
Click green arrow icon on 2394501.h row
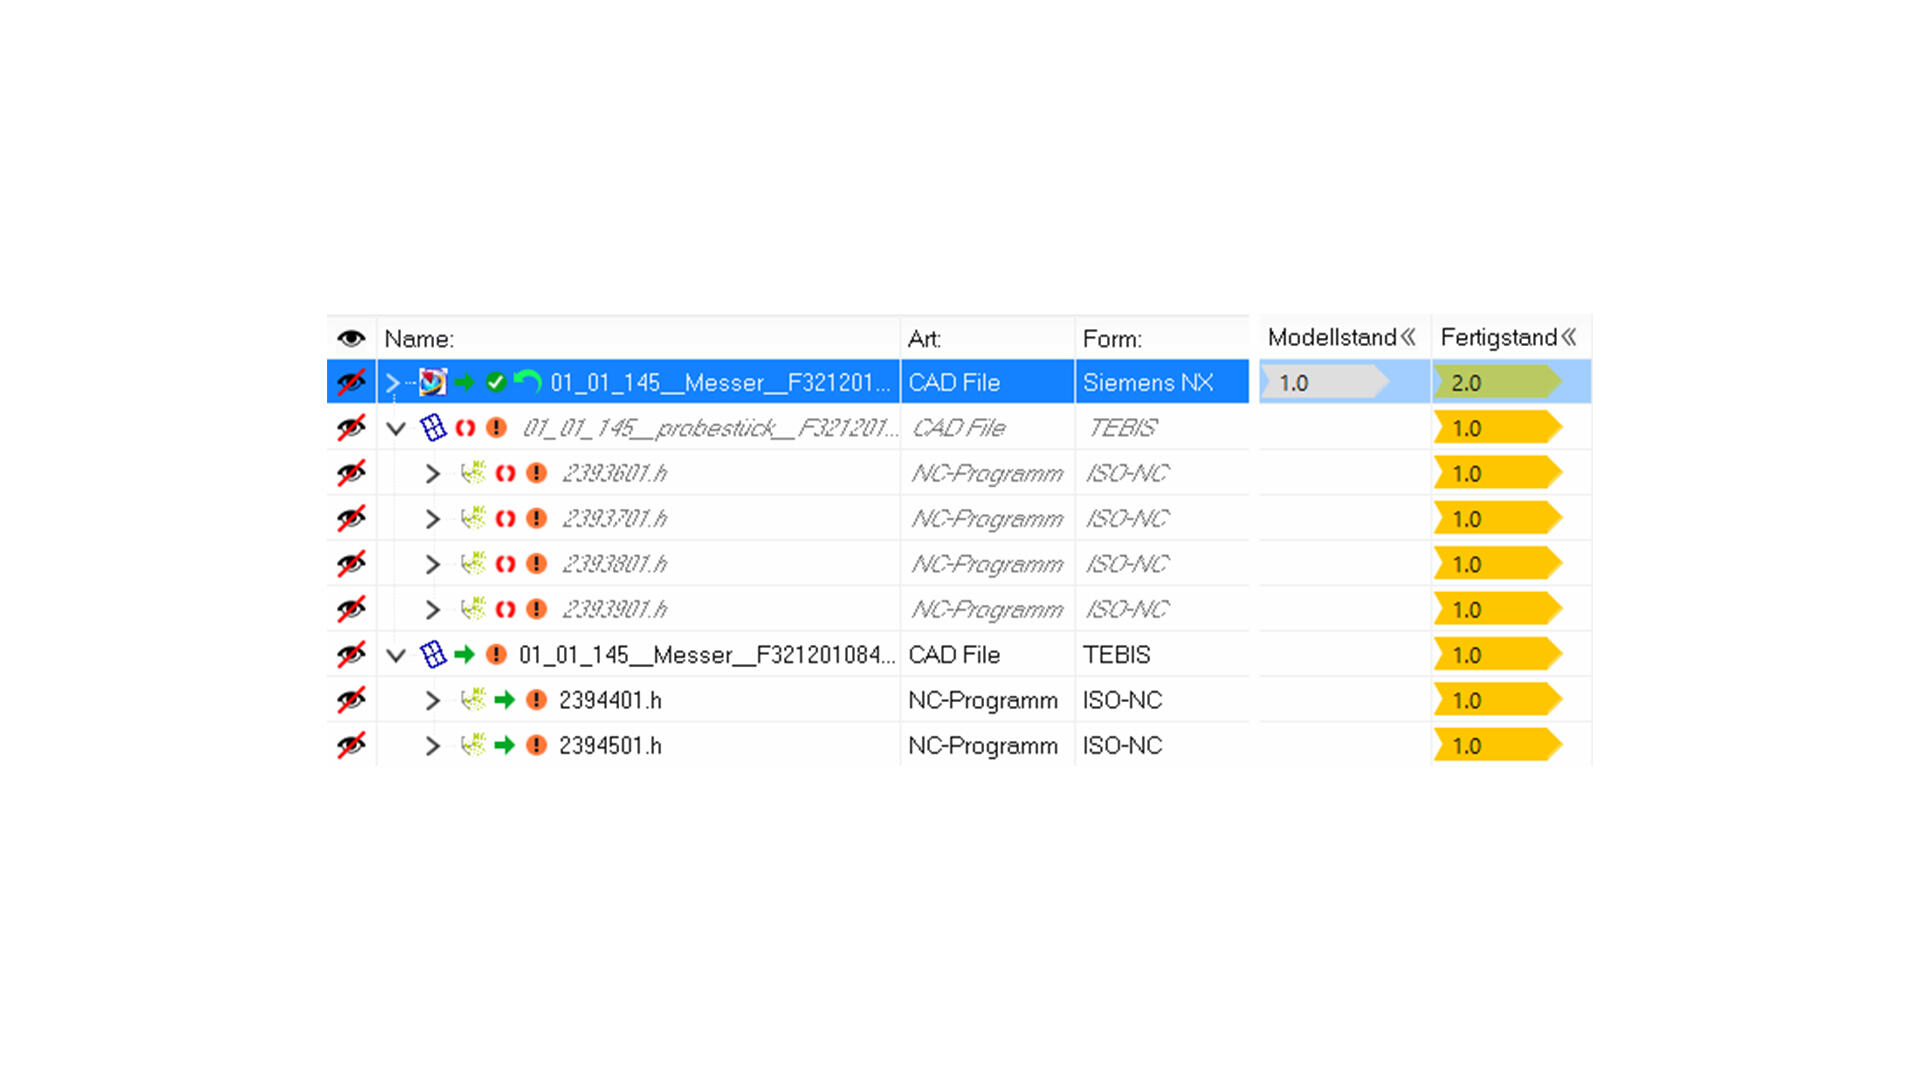(x=504, y=745)
